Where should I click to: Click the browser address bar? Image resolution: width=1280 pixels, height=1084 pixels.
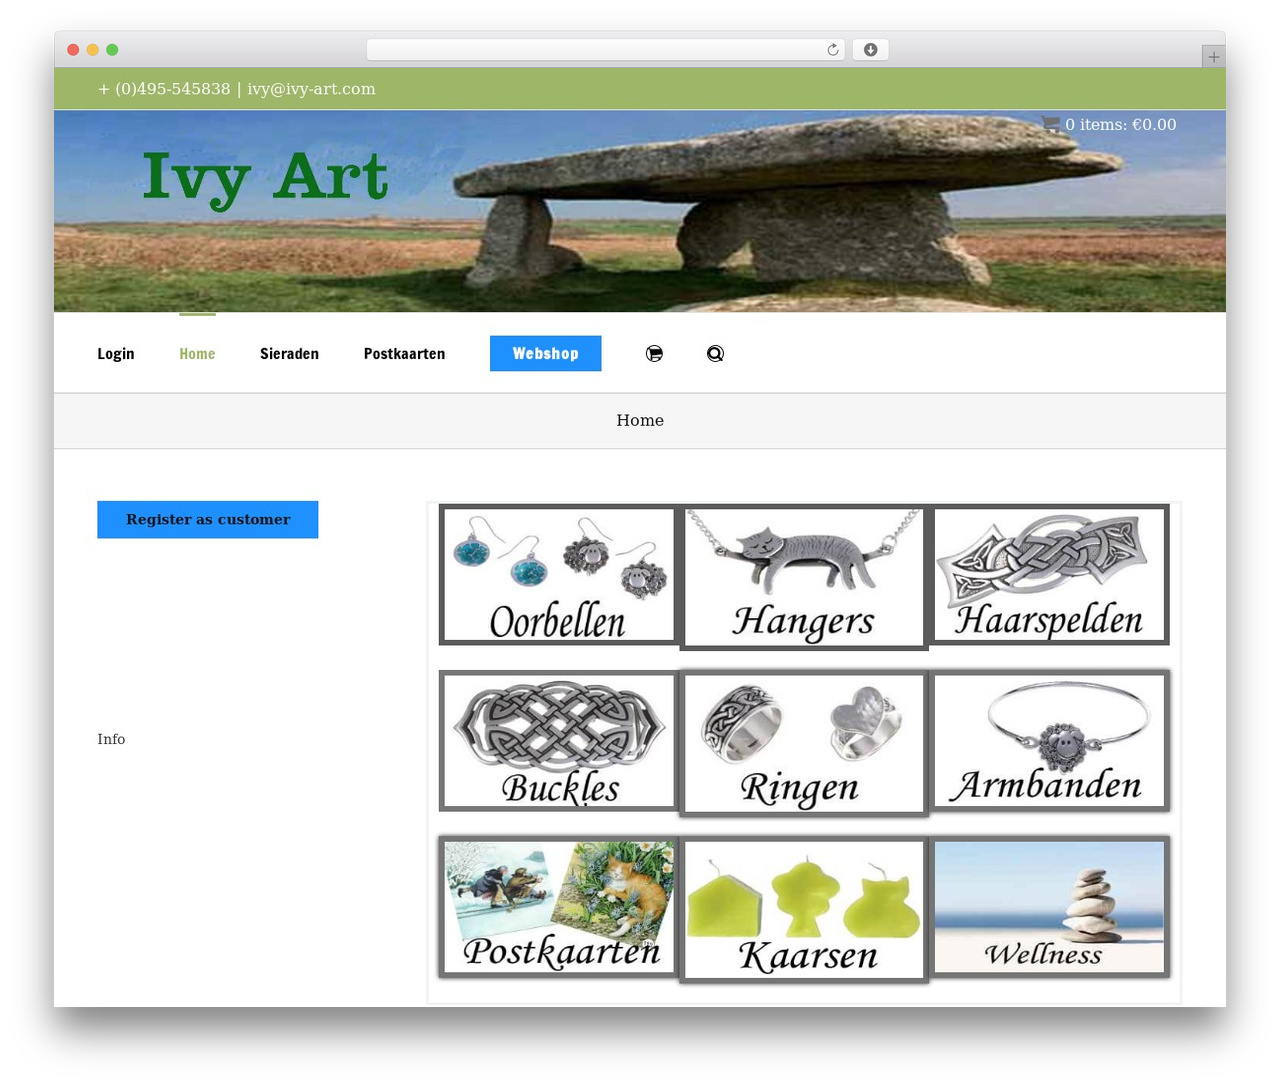click(x=605, y=50)
